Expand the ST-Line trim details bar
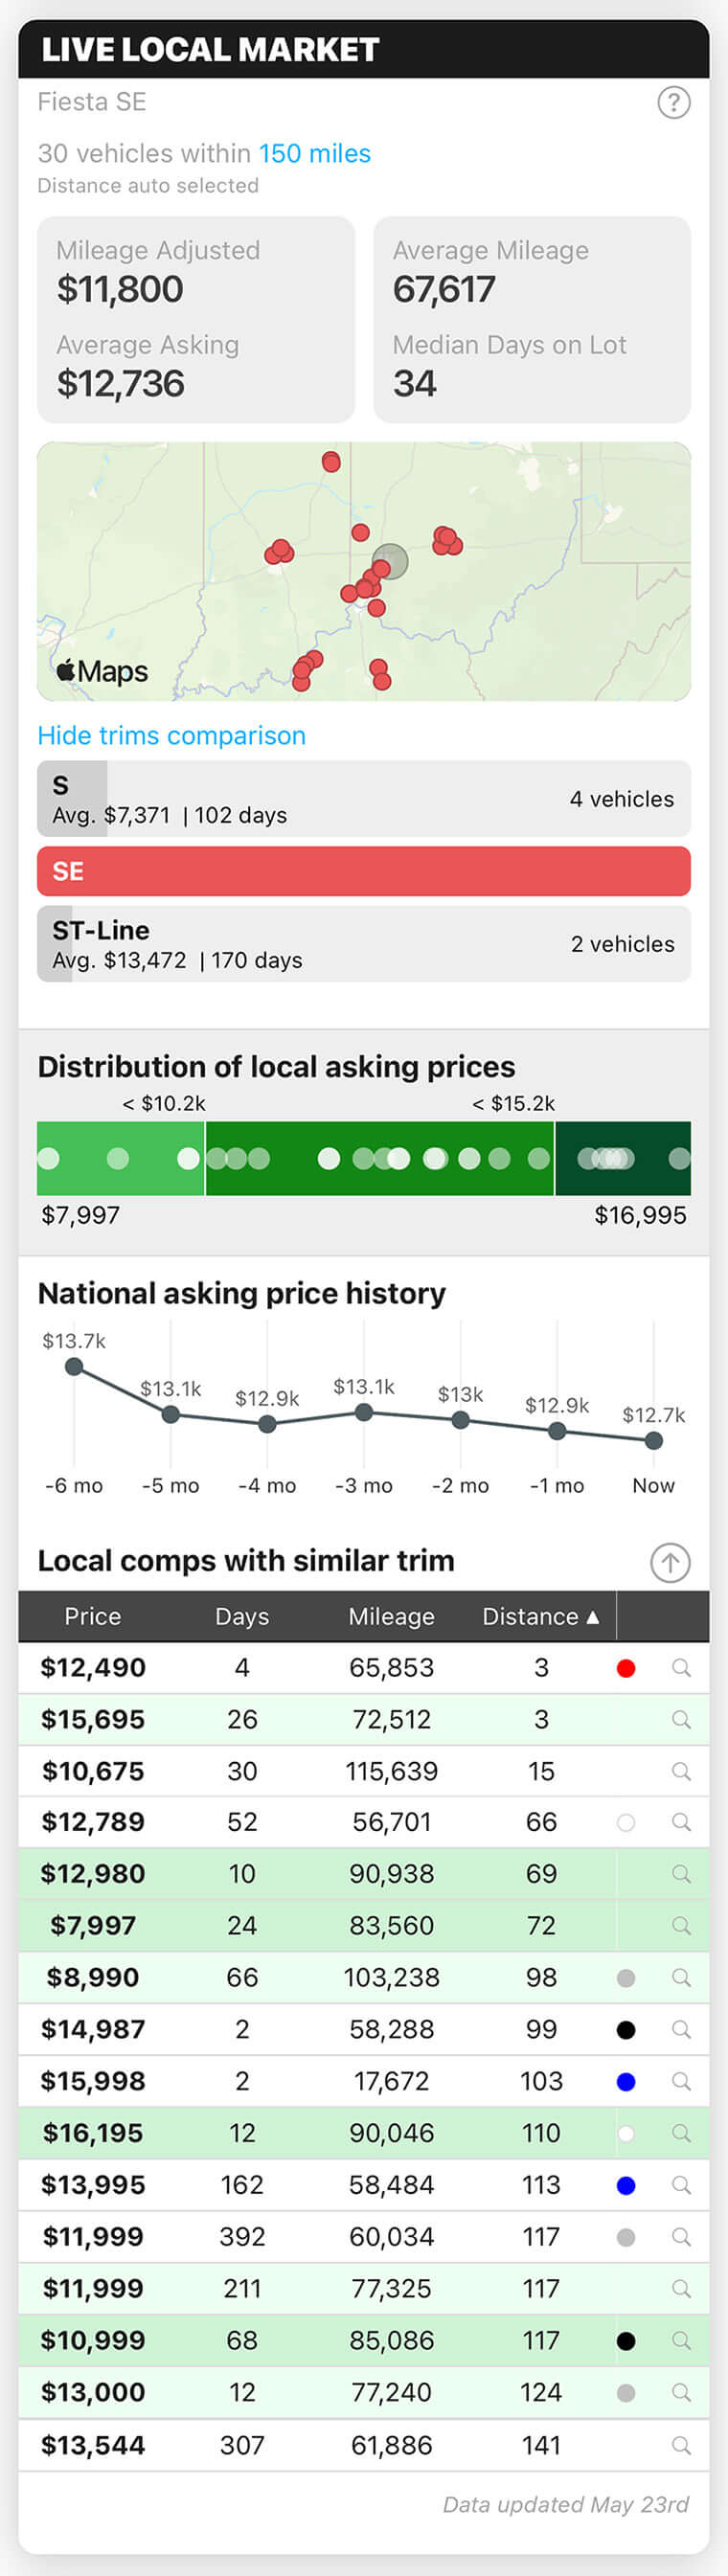The image size is (728, 2576). [364, 944]
